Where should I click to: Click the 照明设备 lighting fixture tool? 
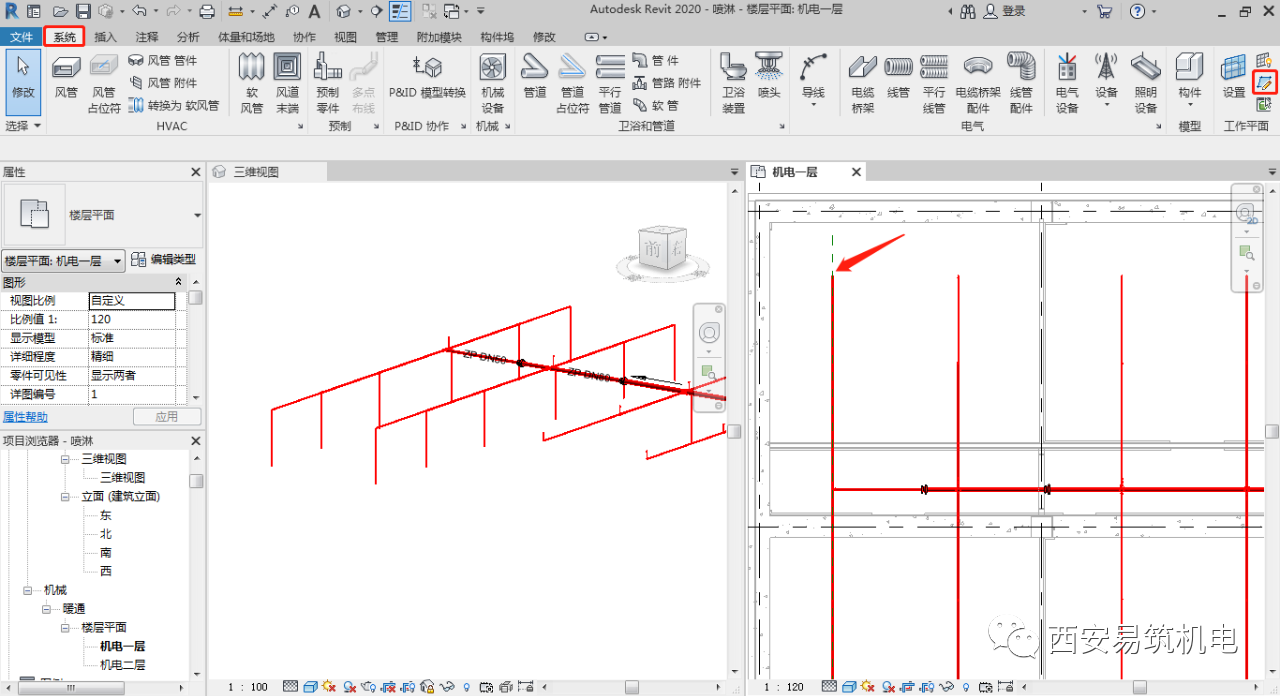coord(1145,84)
